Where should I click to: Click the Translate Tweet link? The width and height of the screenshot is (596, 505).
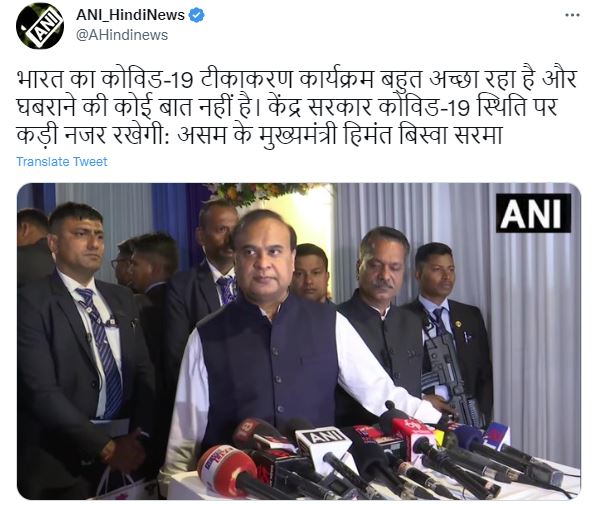[x=62, y=161]
